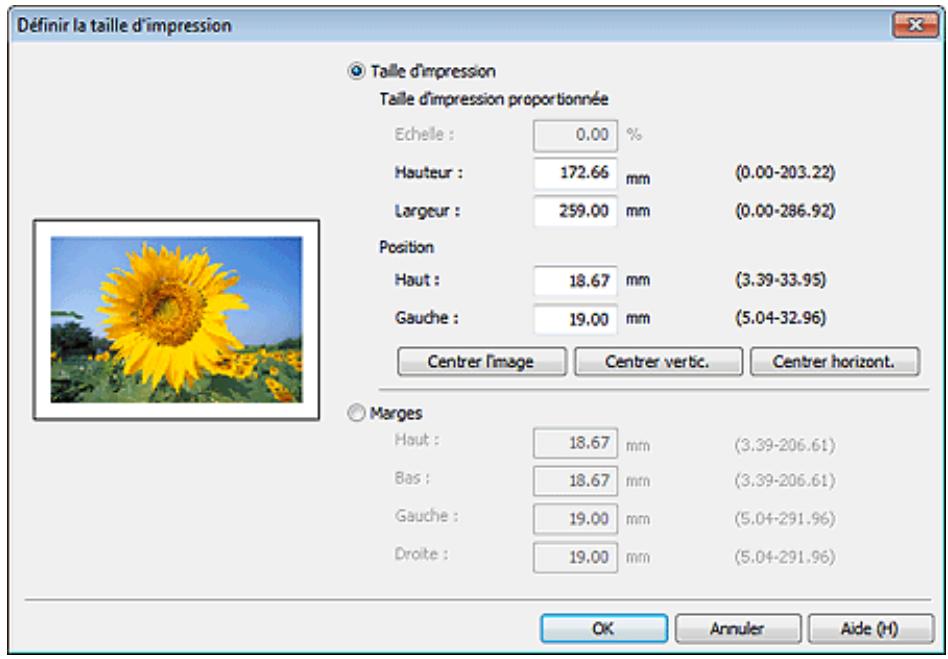The height and width of the screenshot is (659, 948).
Task: Click the Hauteur field showing 172.66
Action: point(576,173)
